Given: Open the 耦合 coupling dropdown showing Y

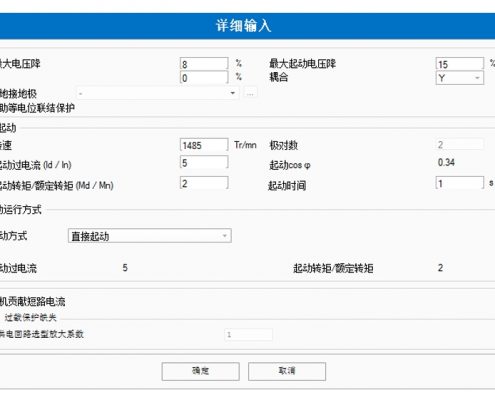Looking at the screenshot, I should pos(459,78).
